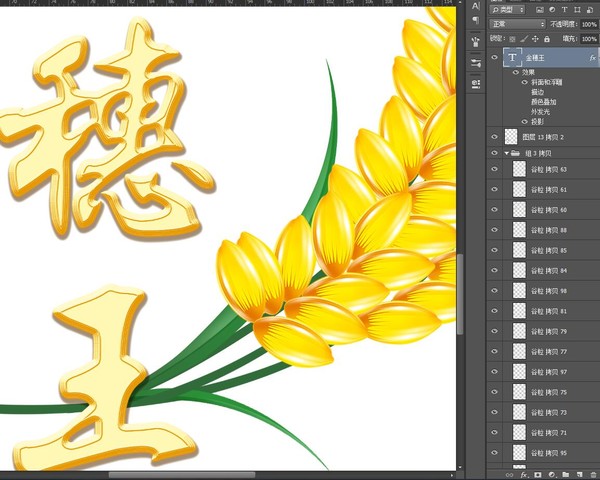The image size is (600, 480).
Task: Select layer 谷粒 拷贝 81
Action: click(x=543, y=311)
